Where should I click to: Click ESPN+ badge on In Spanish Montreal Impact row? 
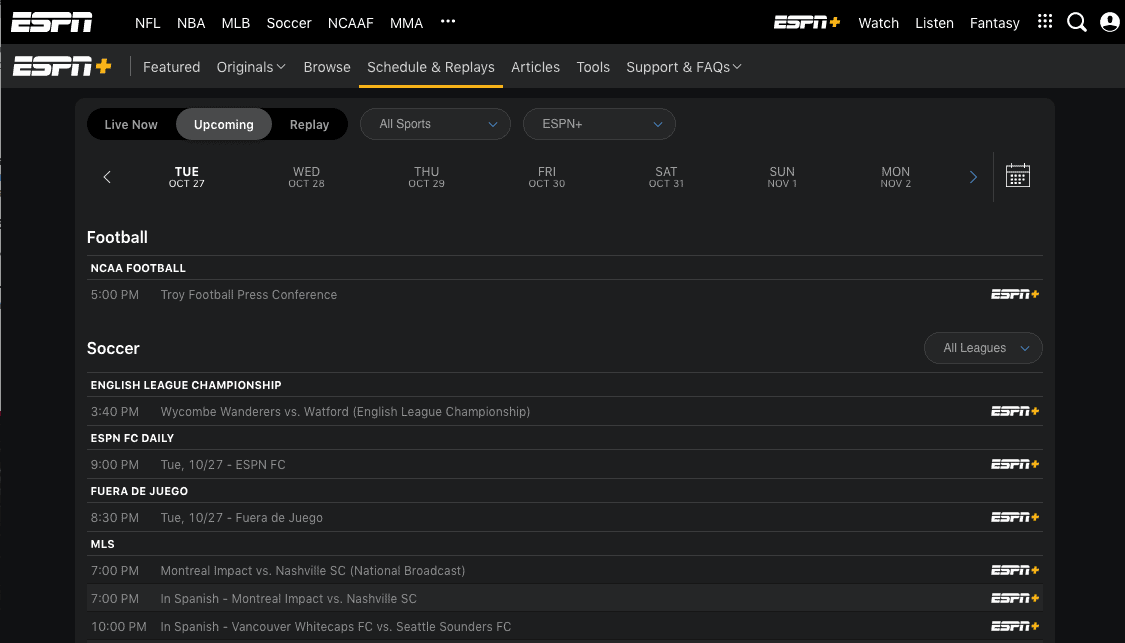pyautogui.click(x=1015, y=599)
